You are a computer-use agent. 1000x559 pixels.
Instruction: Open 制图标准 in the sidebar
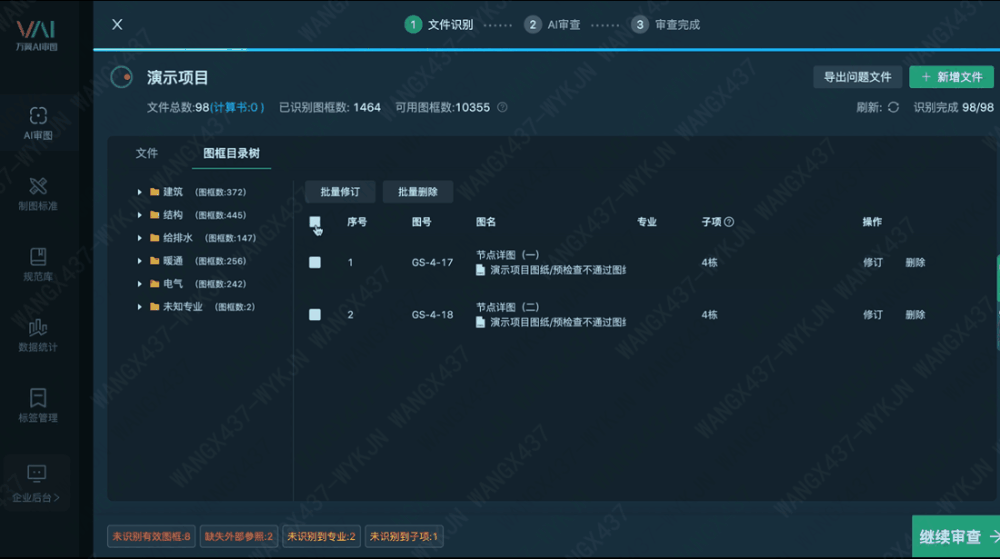pos(38,186)
